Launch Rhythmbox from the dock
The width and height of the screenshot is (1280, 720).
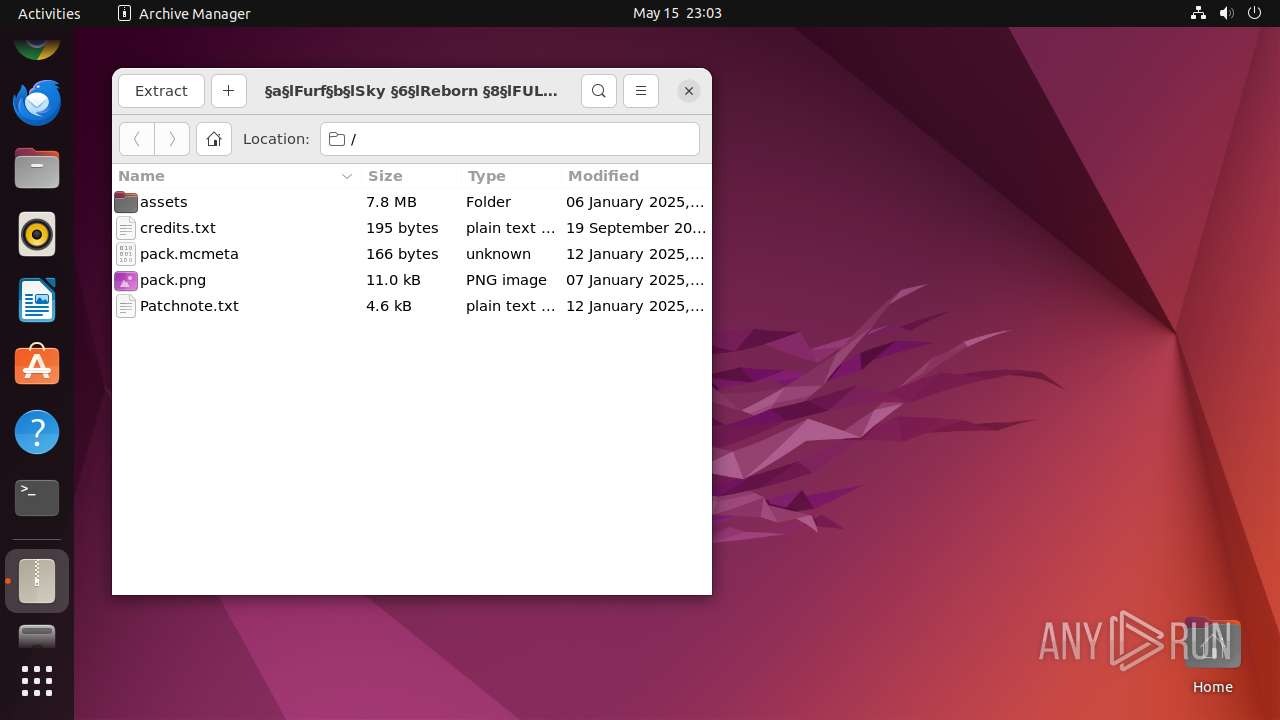37,234
